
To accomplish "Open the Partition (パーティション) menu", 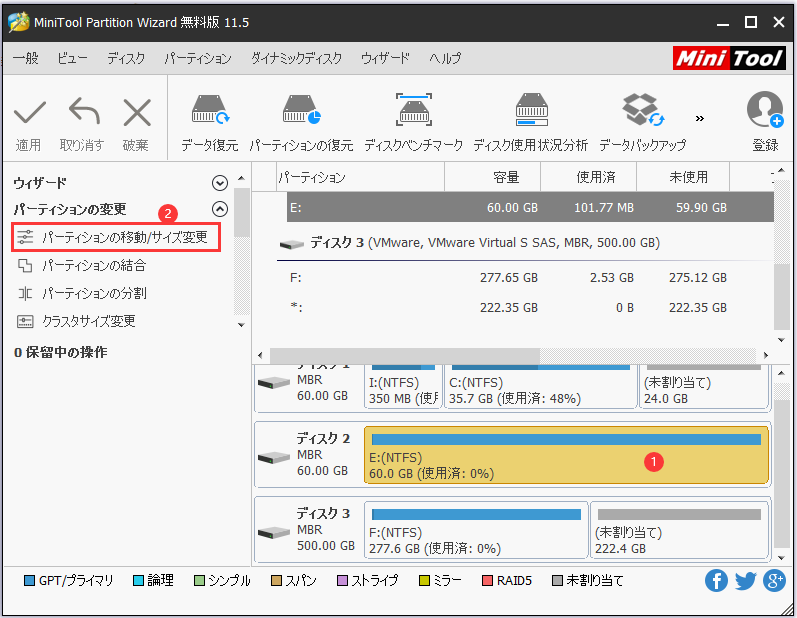I will pyautogui.click(x=198, y=58).
